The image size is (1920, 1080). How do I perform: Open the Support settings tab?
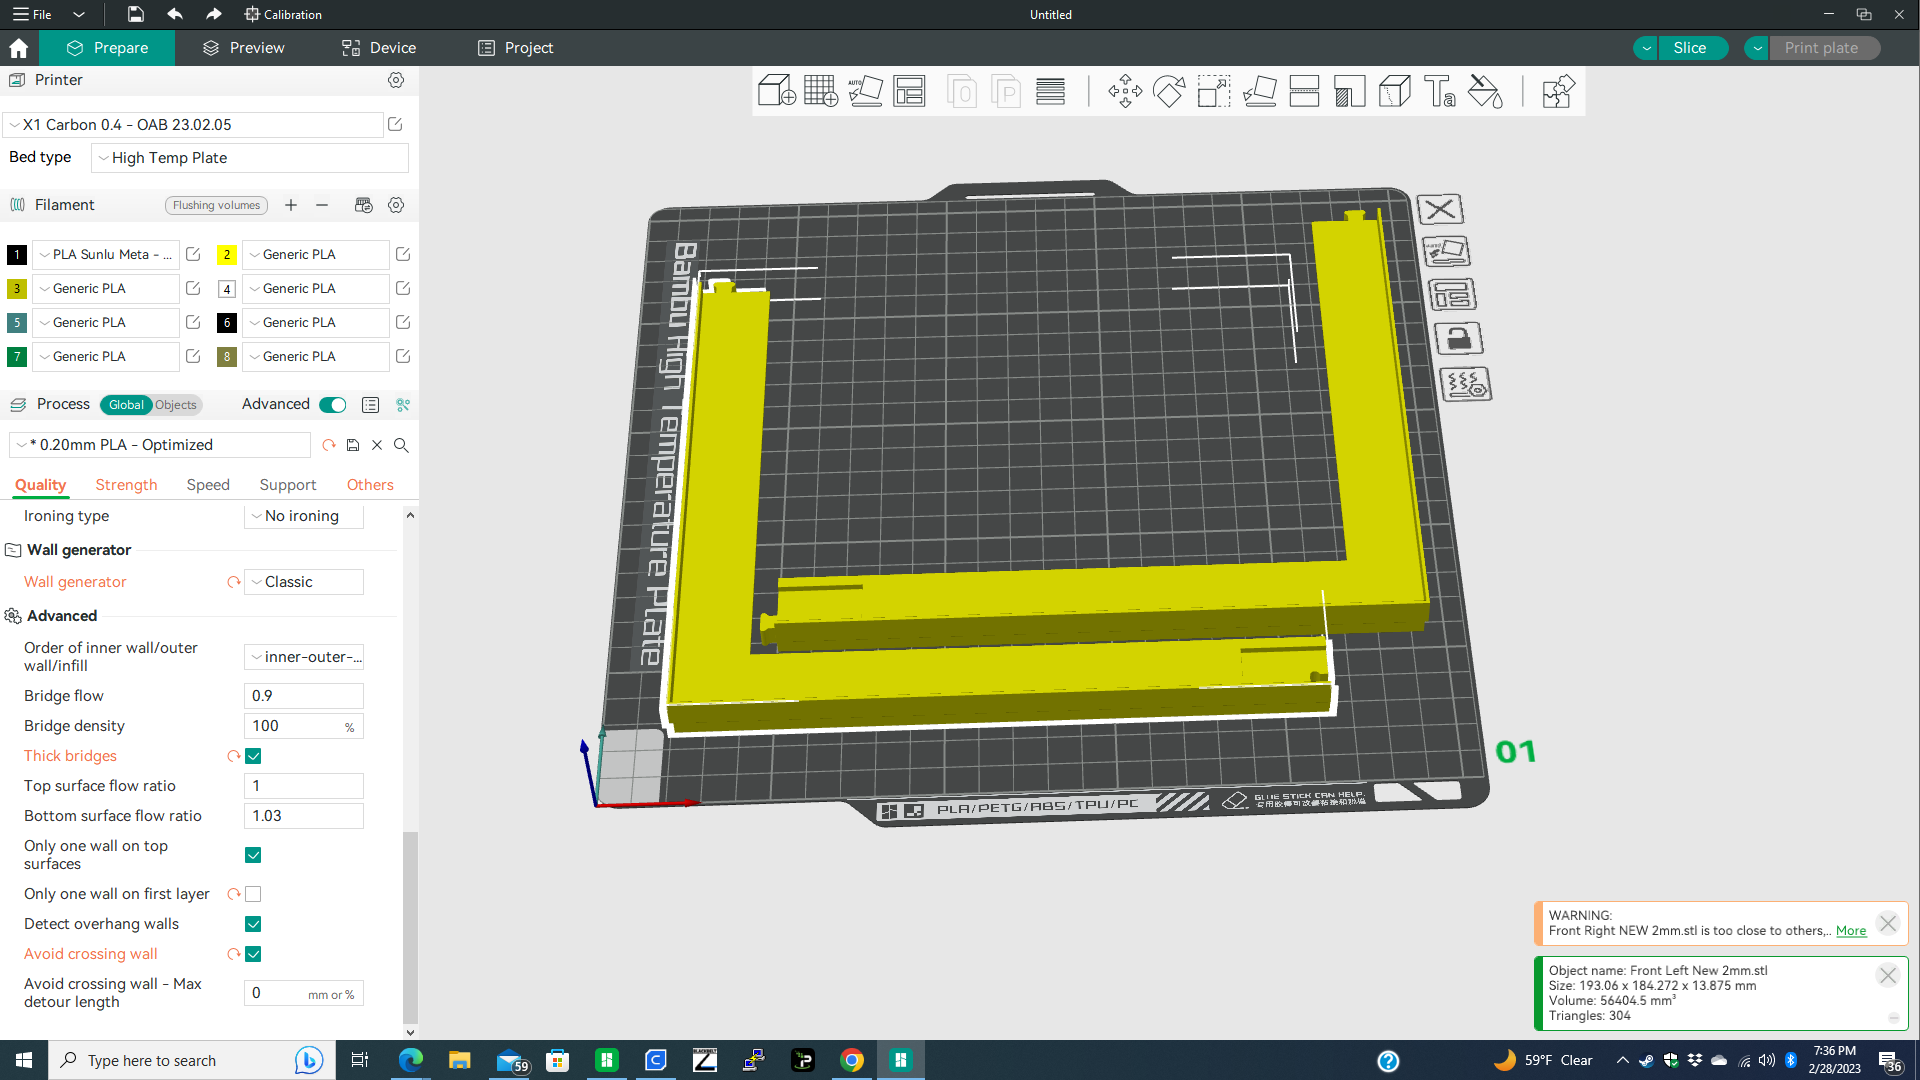click(288, 485)
